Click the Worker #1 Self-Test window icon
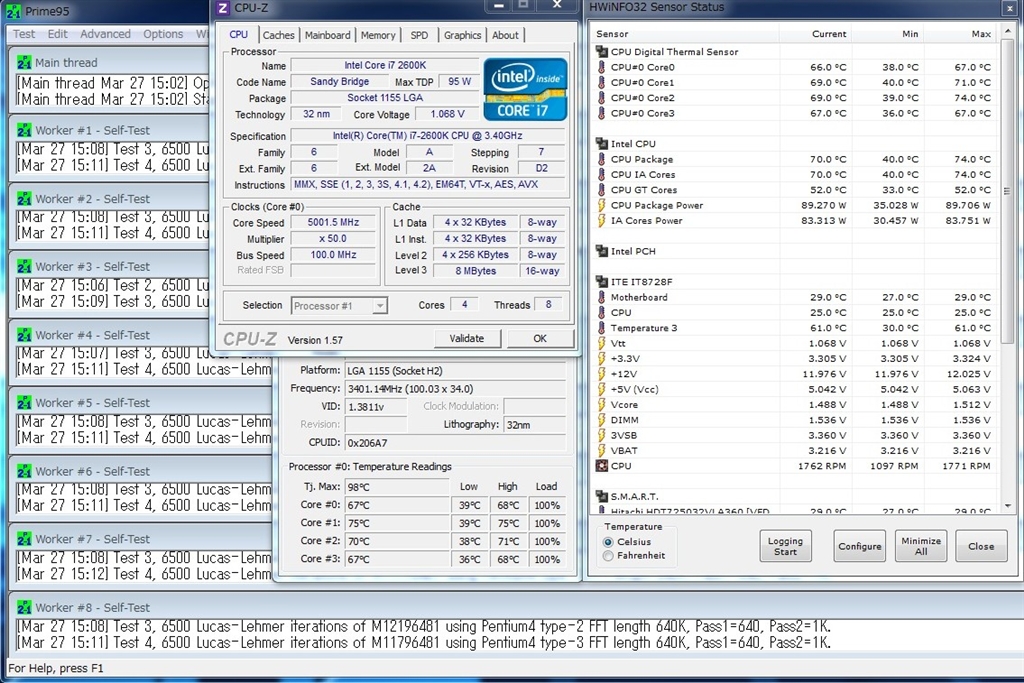Screen dimensions: 1024x683 (24, 131)
